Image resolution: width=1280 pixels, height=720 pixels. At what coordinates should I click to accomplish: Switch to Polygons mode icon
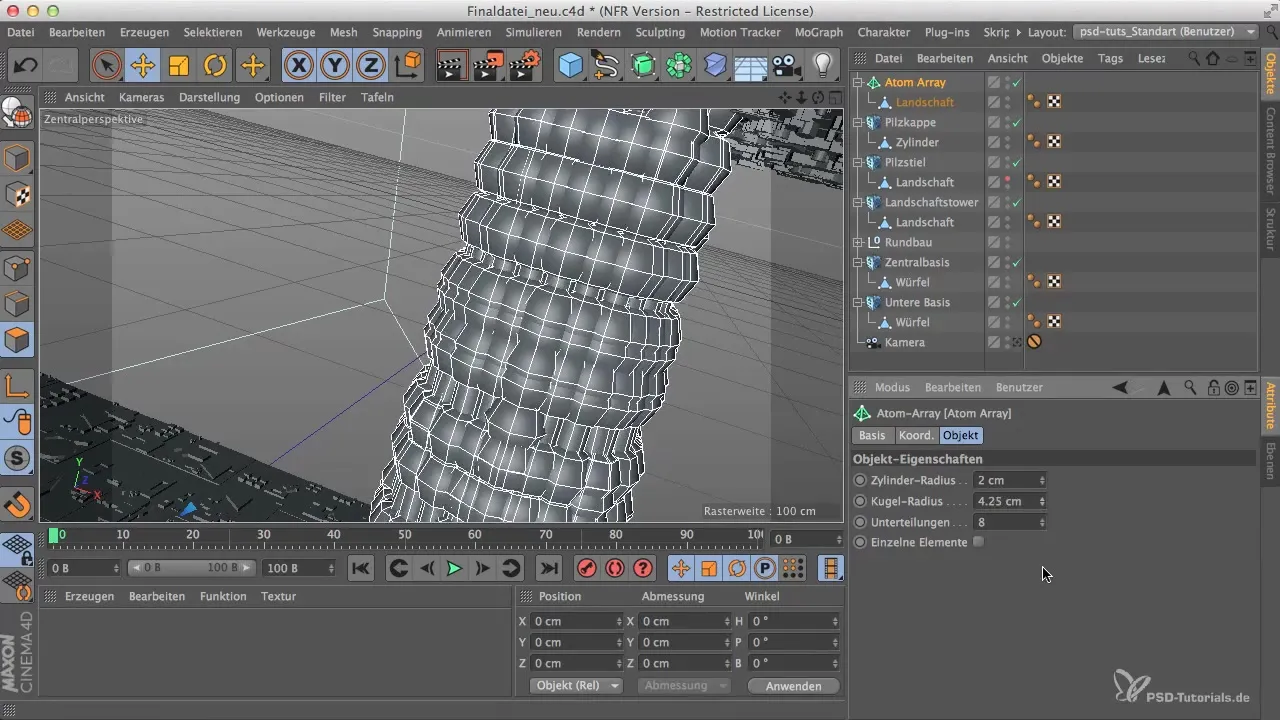click(19, 341)
